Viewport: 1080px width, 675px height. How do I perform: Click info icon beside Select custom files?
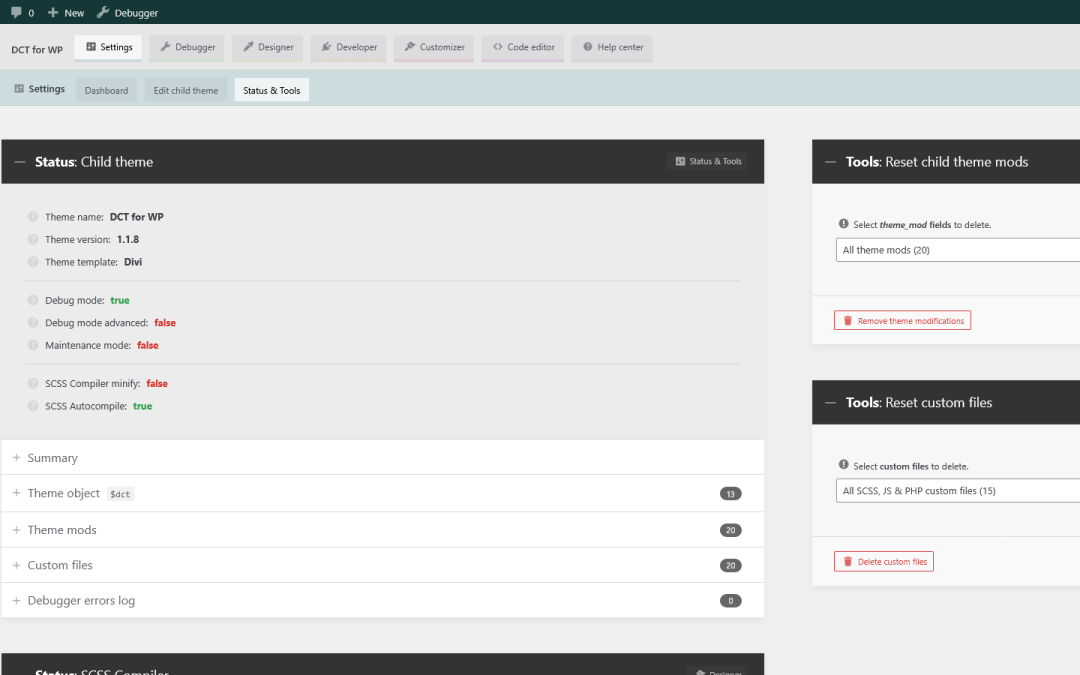point(843,465)
